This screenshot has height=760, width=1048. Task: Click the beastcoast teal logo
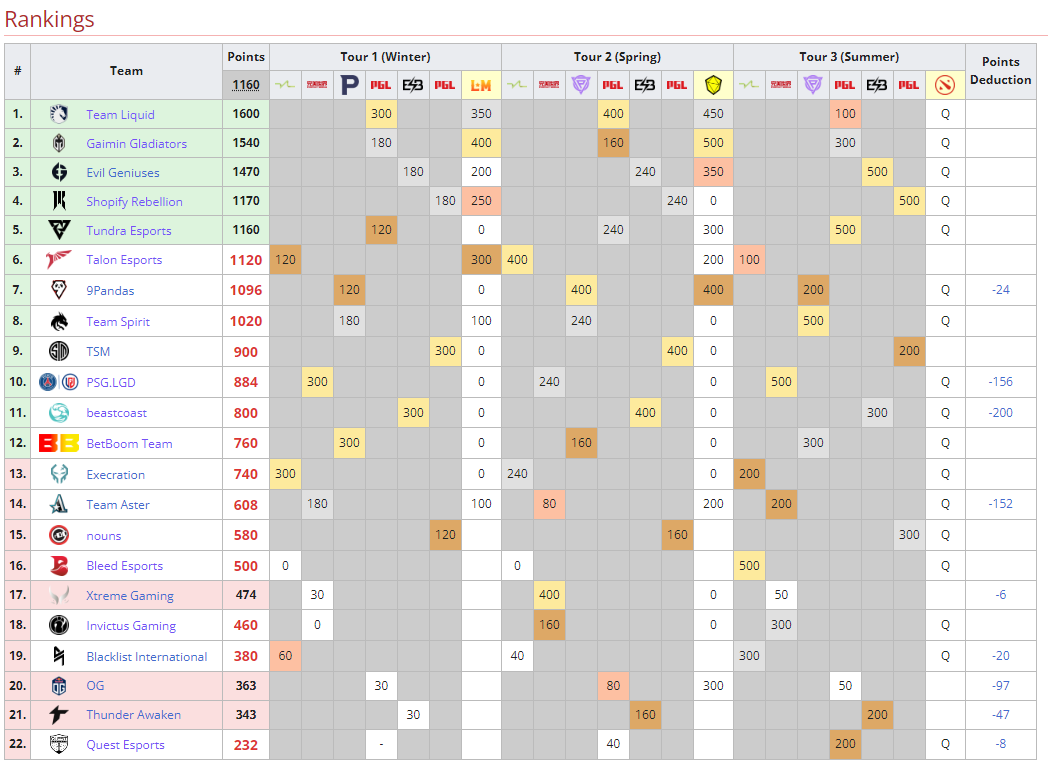[59, 413]
